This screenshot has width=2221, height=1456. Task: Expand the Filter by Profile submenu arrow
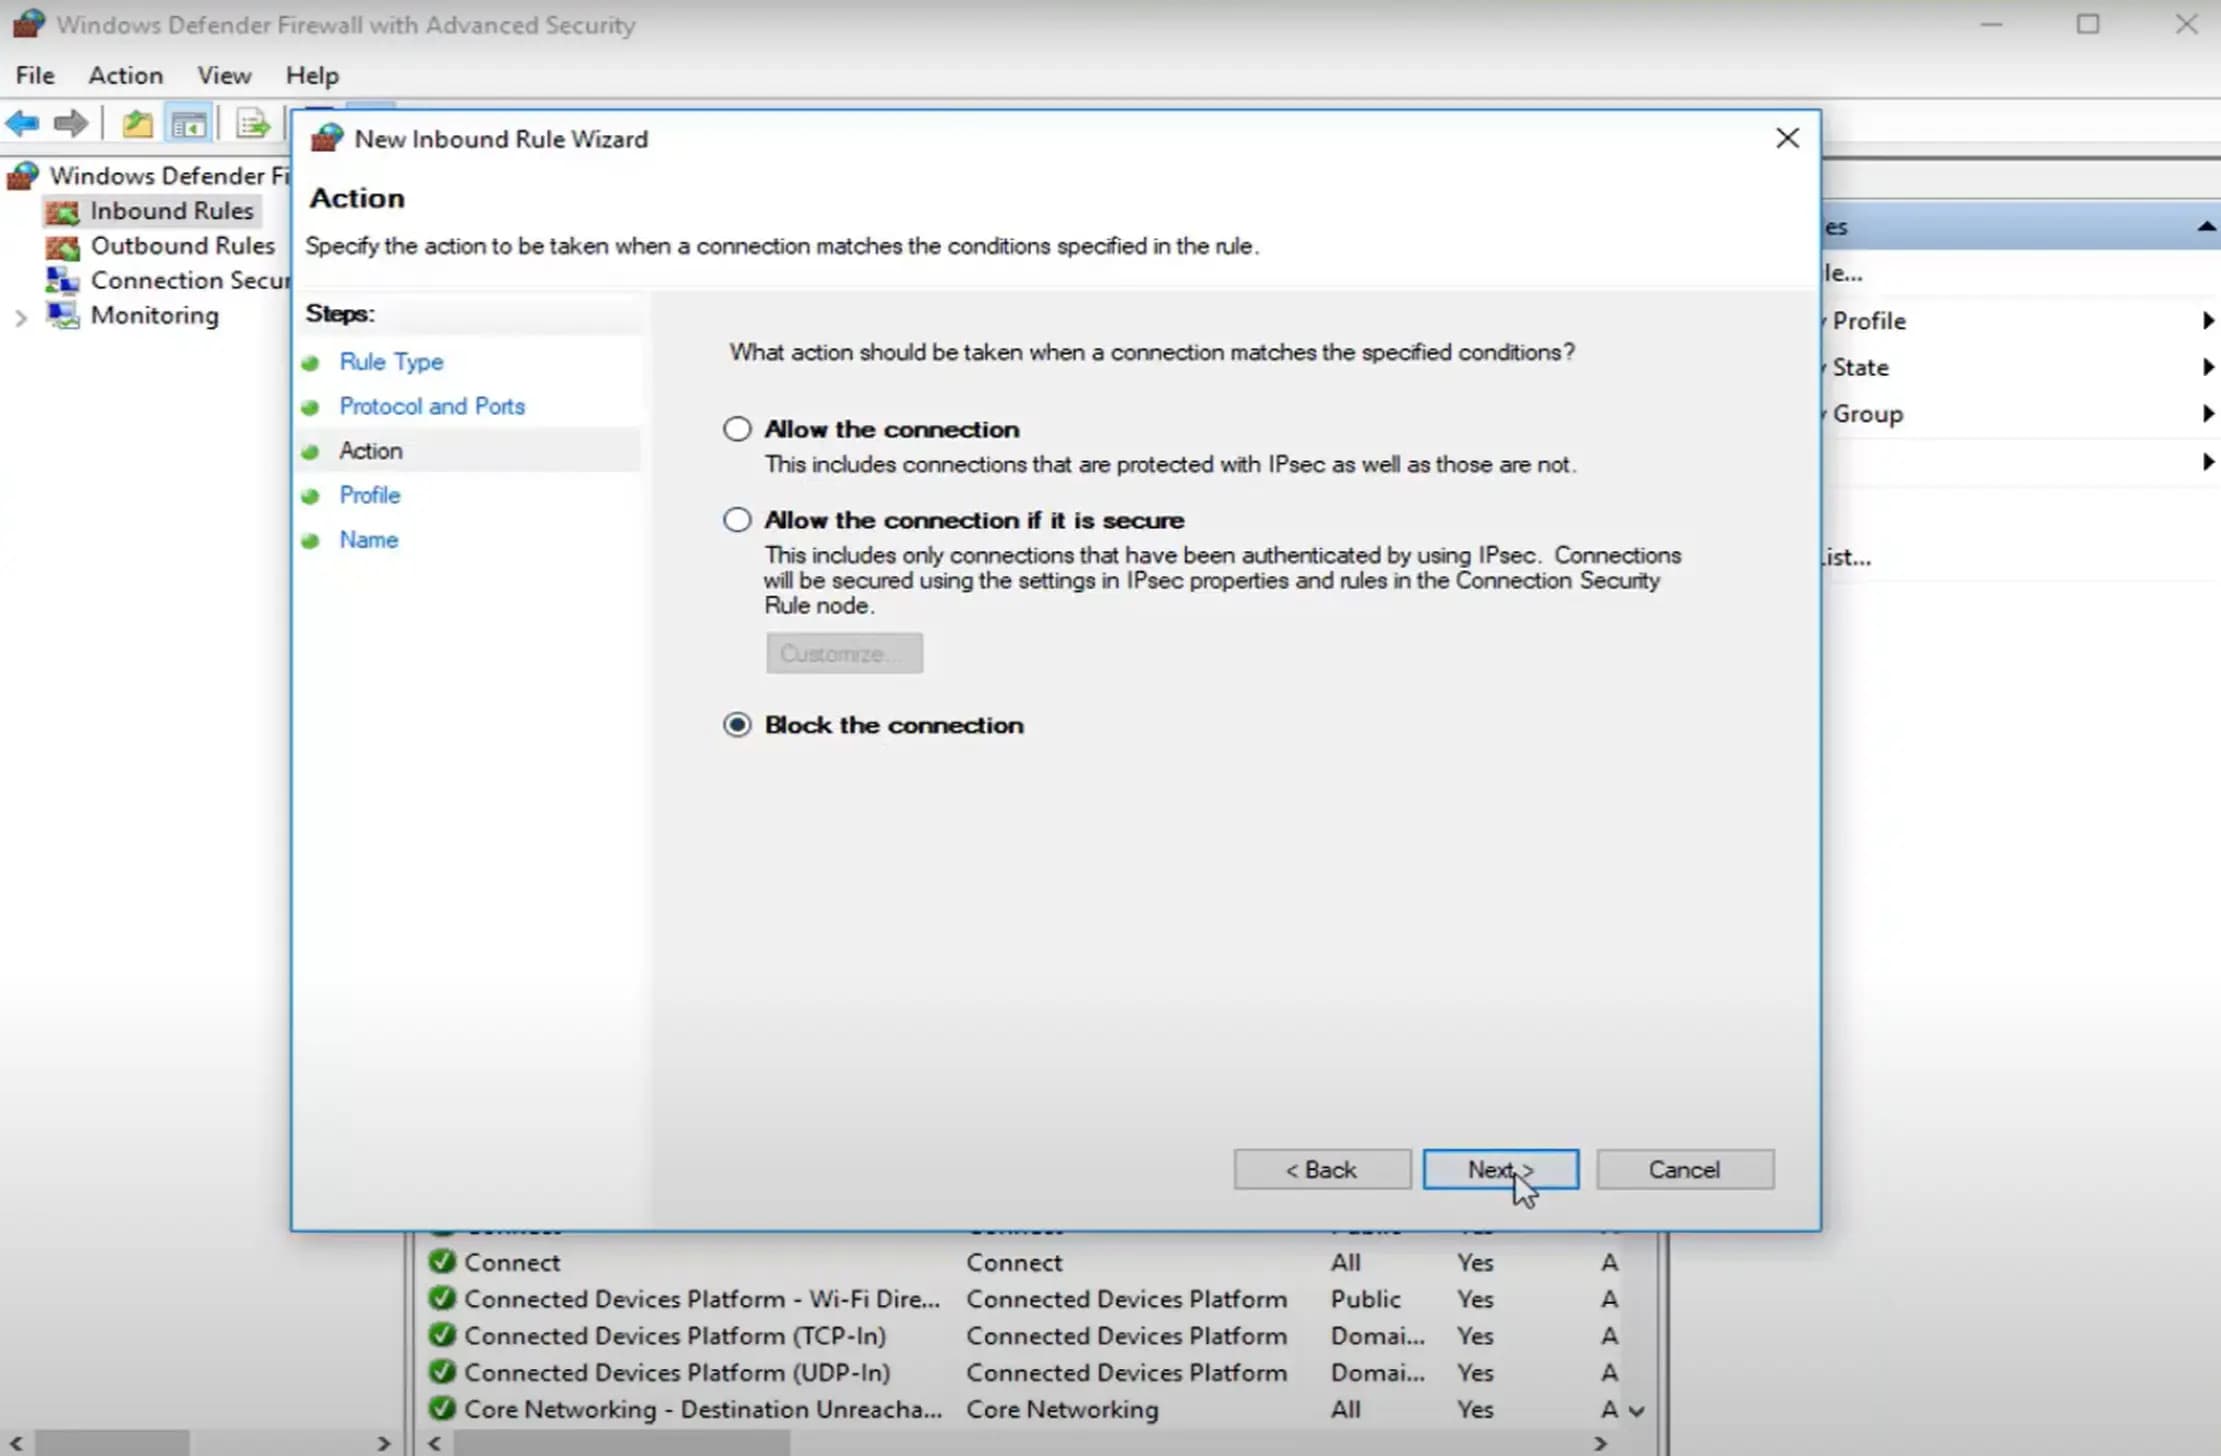click(x=2207, y=321)
